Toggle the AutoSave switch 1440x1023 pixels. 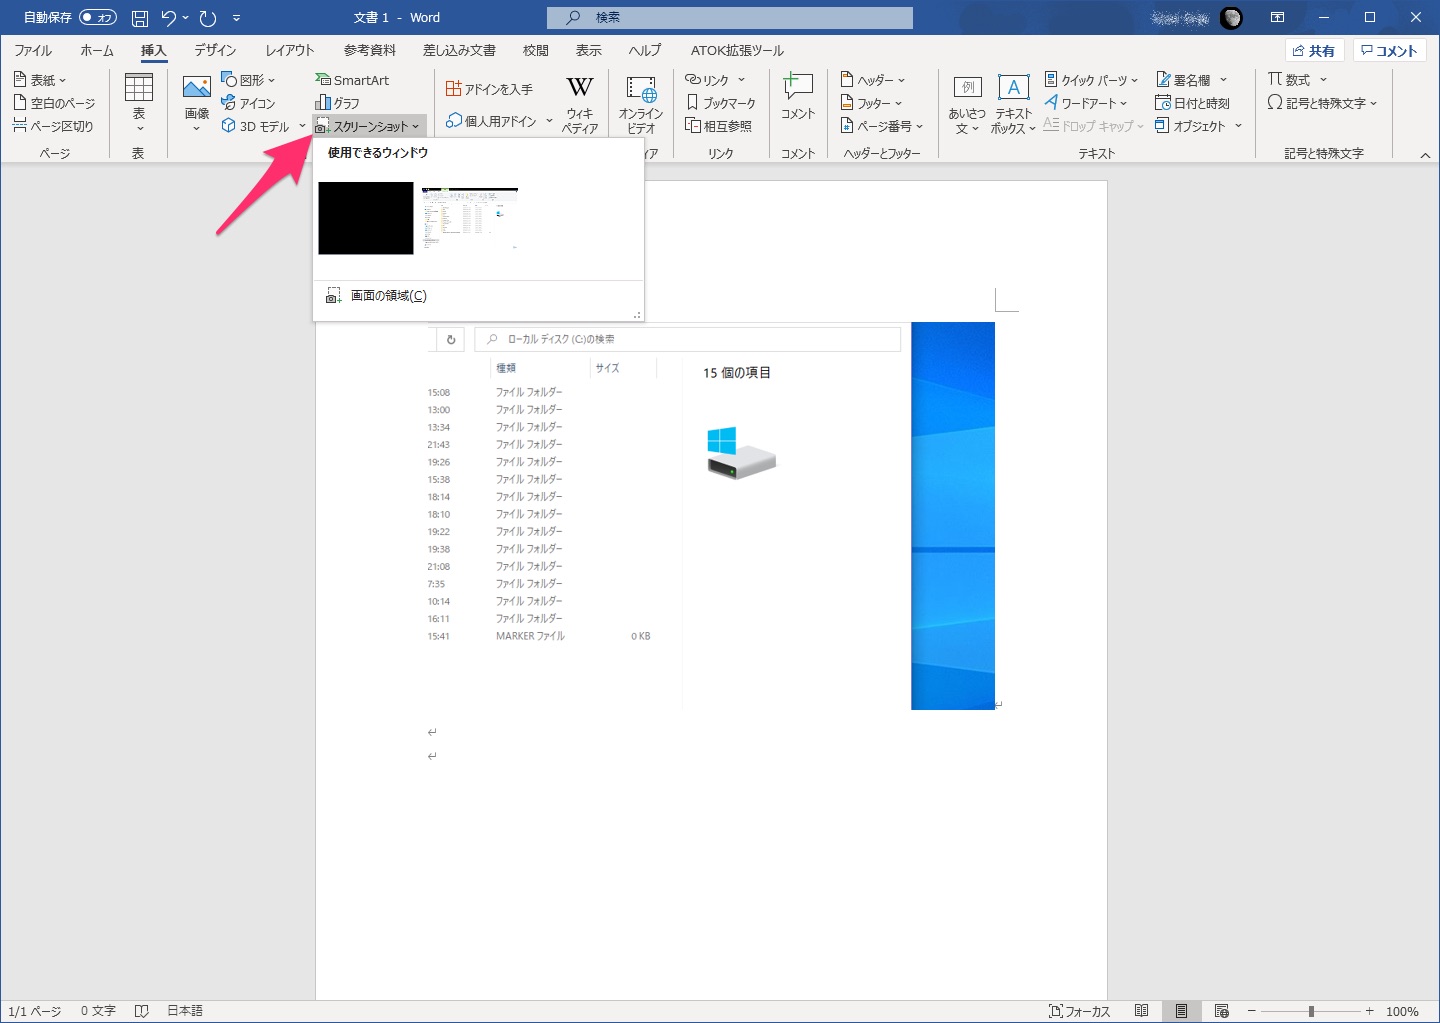[x=97, y=17]
